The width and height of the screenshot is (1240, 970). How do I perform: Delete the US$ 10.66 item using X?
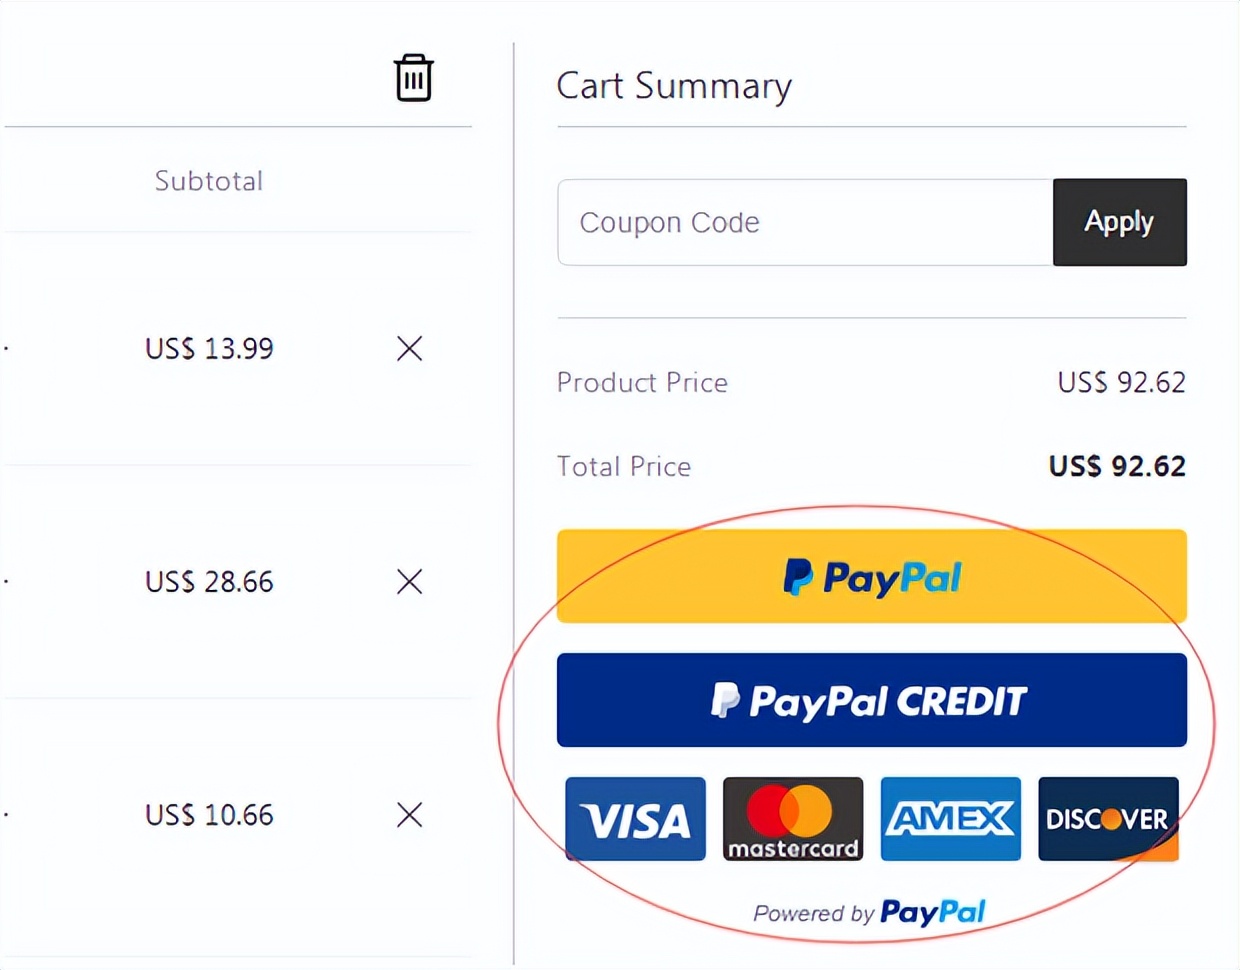[x=409, y=815]
